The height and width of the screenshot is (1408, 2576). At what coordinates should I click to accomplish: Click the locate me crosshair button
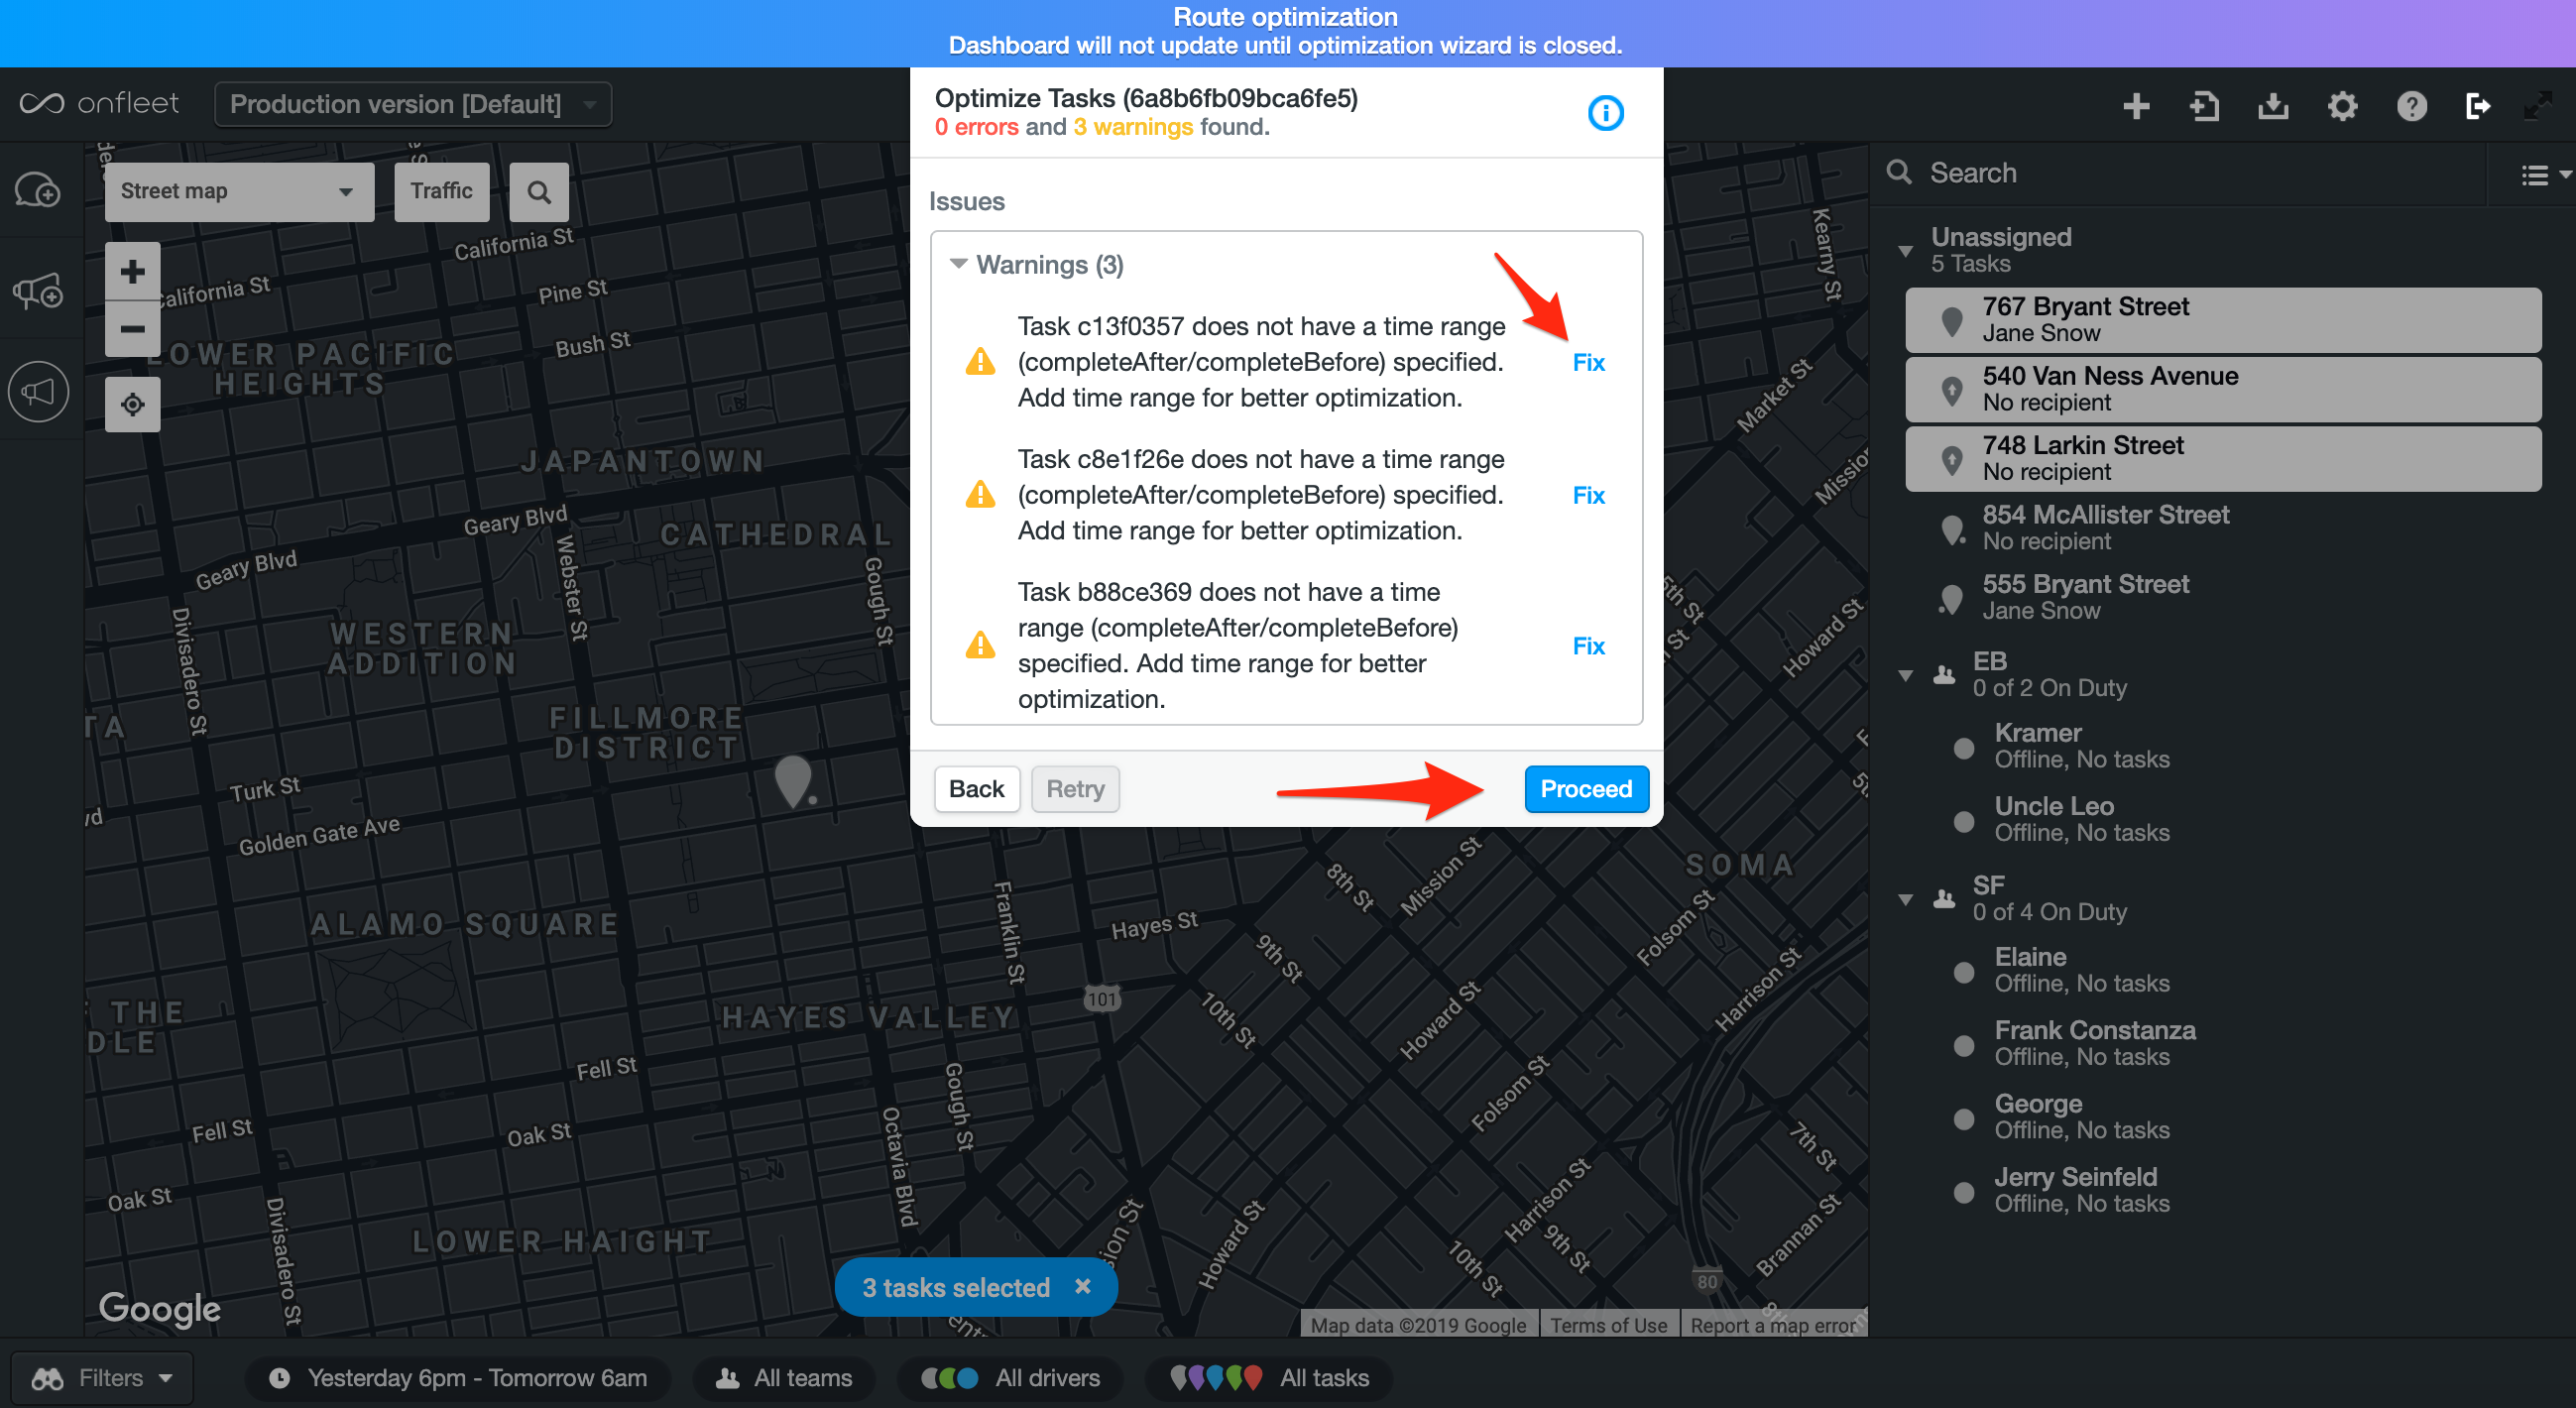[x=133, y=405]
